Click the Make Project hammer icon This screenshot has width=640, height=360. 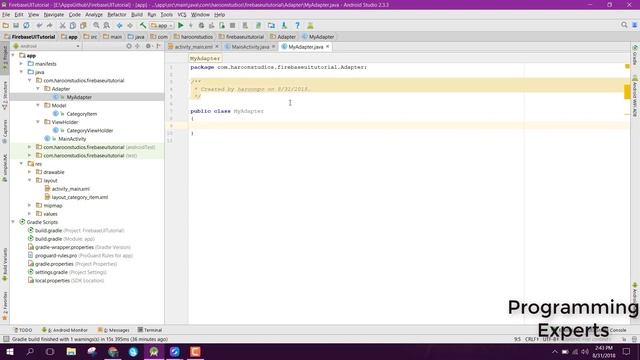click(x=143, y=25)
